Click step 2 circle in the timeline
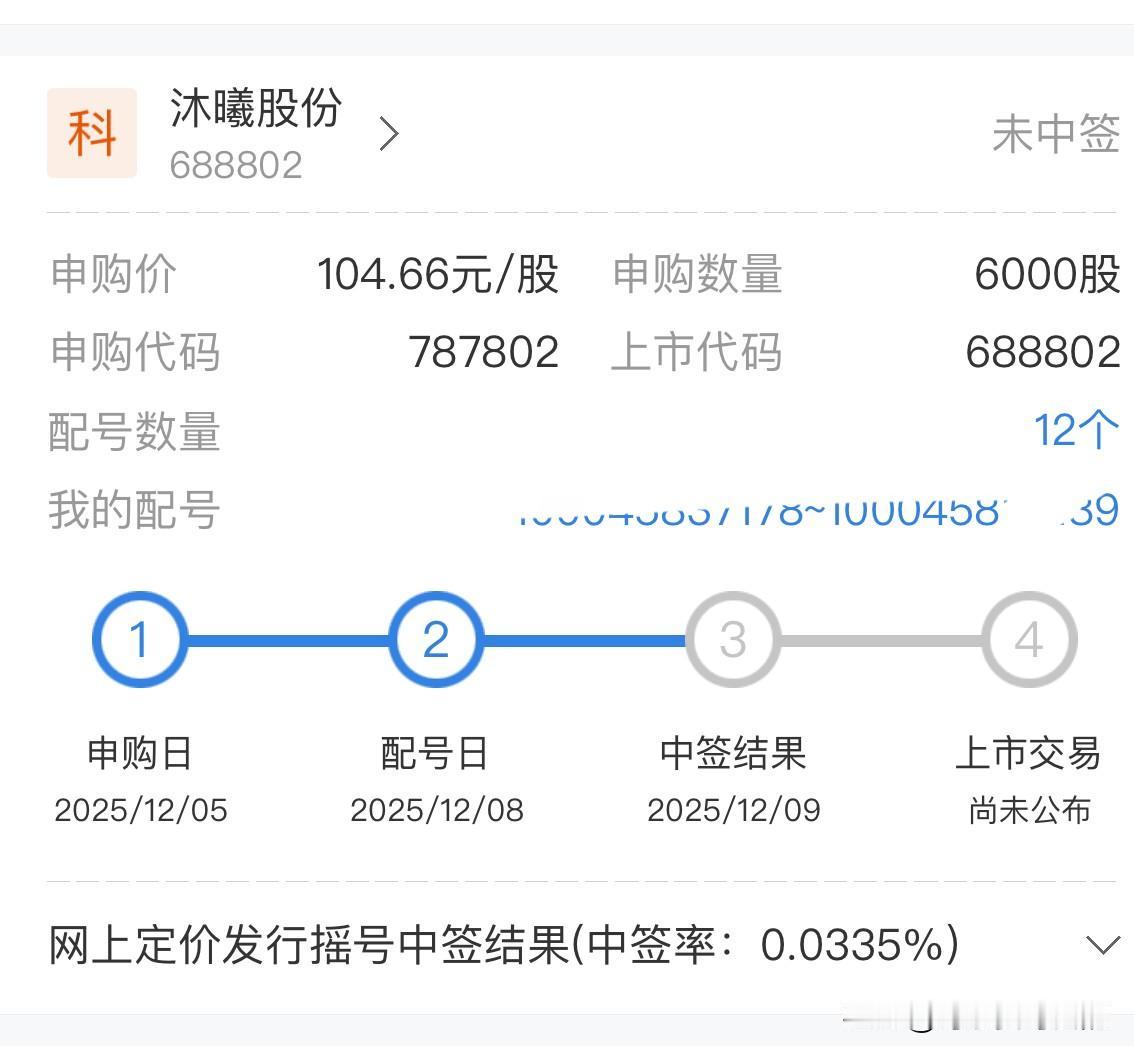The width and height of the screenshot is (1134, 1056). click(x=436, y=639)
